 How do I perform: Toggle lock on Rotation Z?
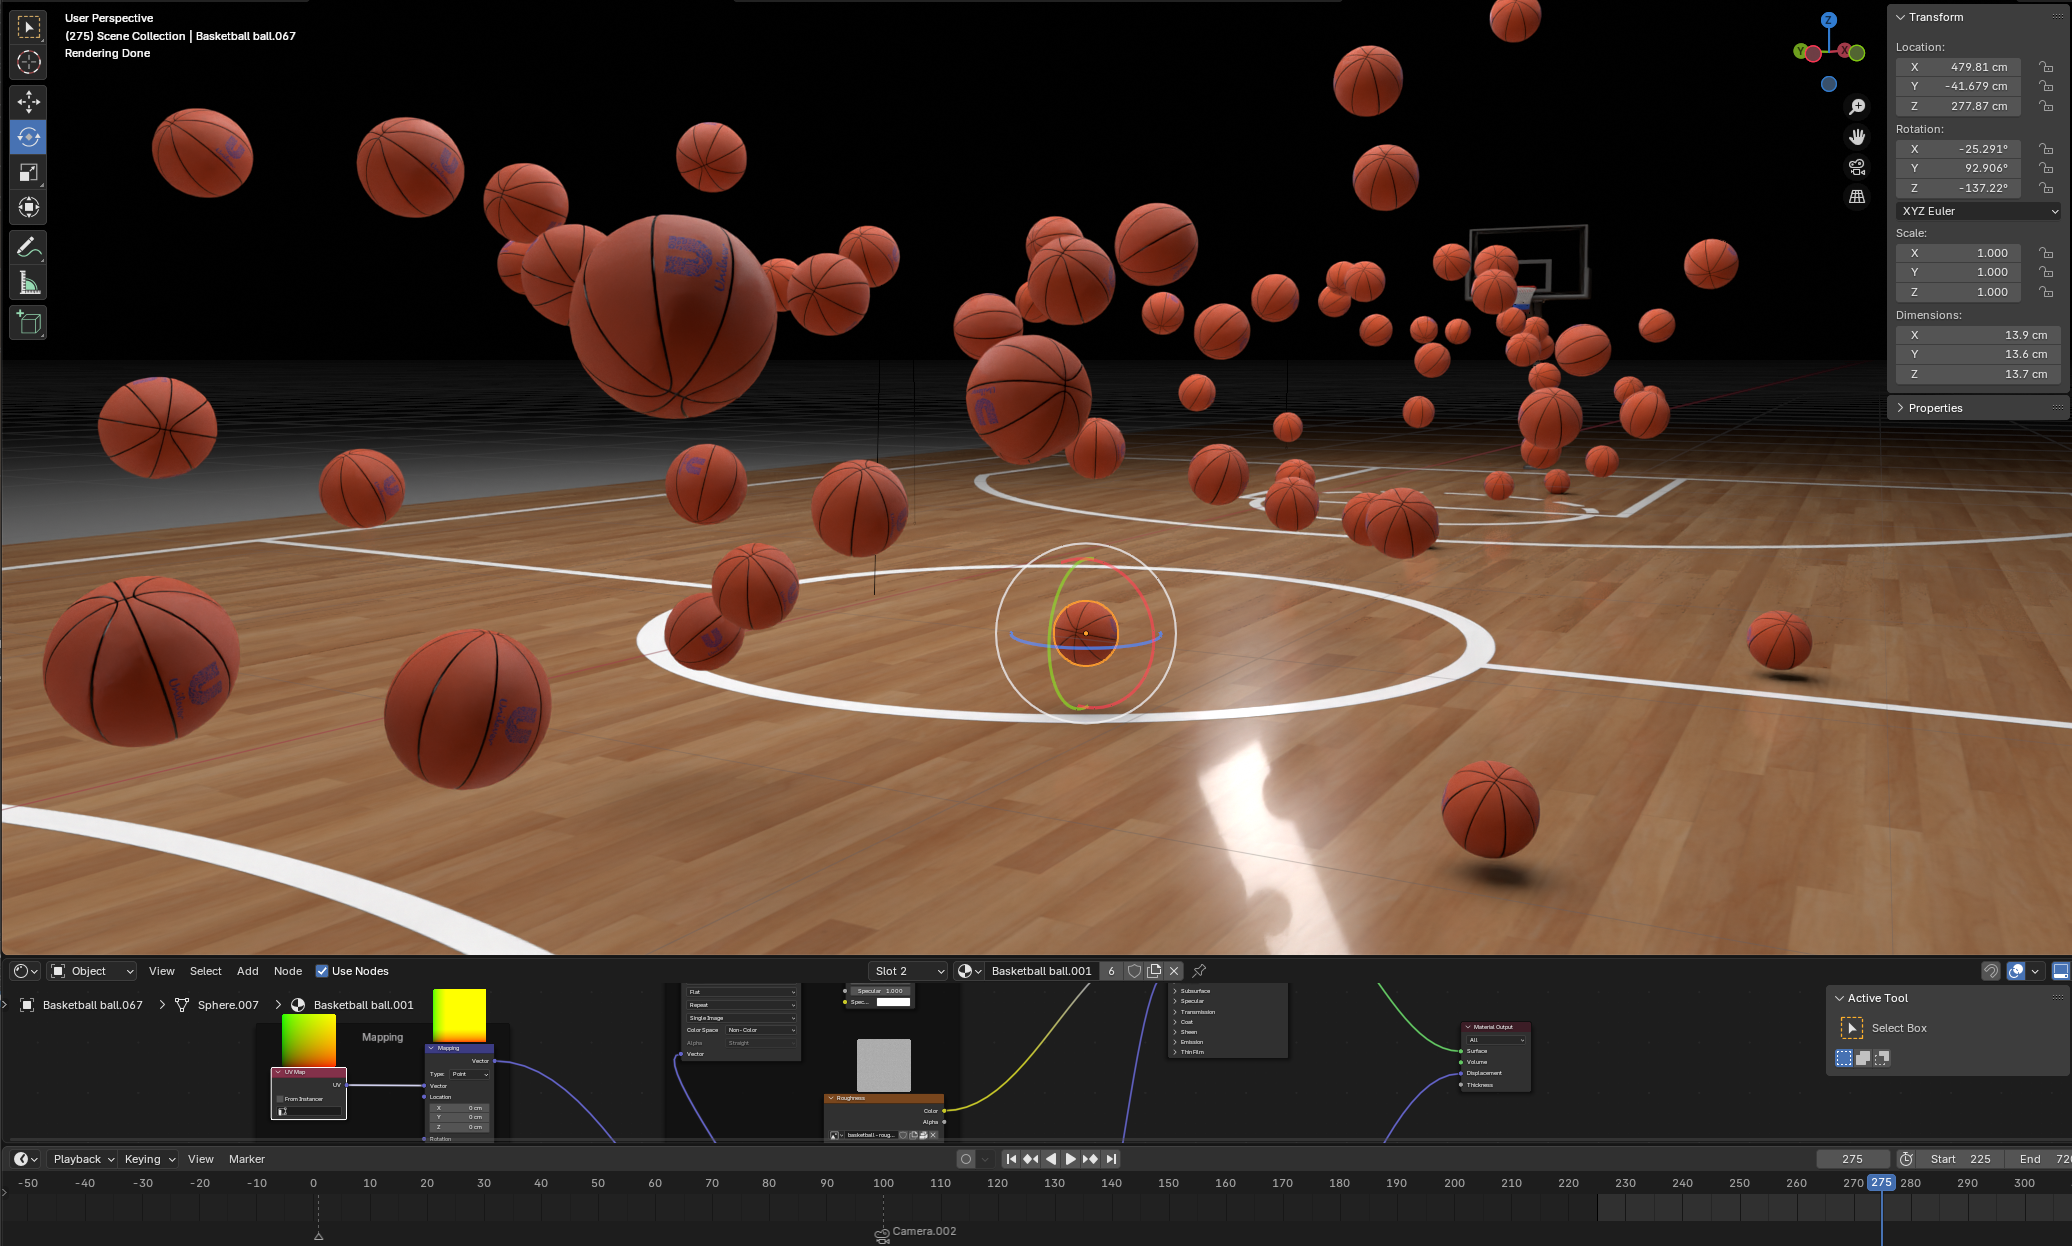pos(2046,188)
